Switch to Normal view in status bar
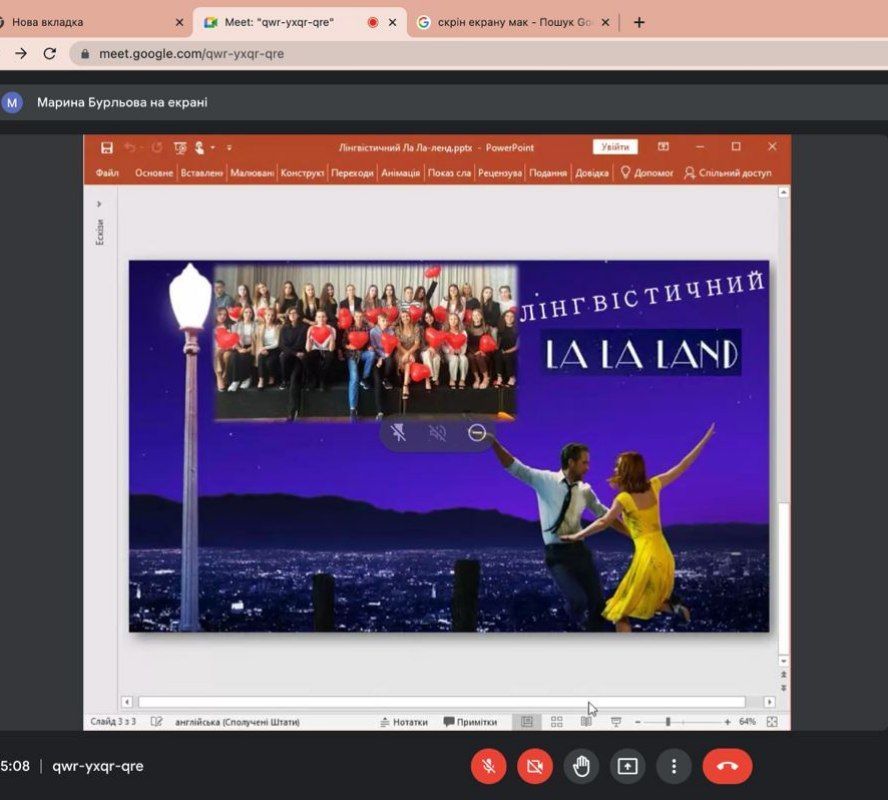 tap(527, 722)
